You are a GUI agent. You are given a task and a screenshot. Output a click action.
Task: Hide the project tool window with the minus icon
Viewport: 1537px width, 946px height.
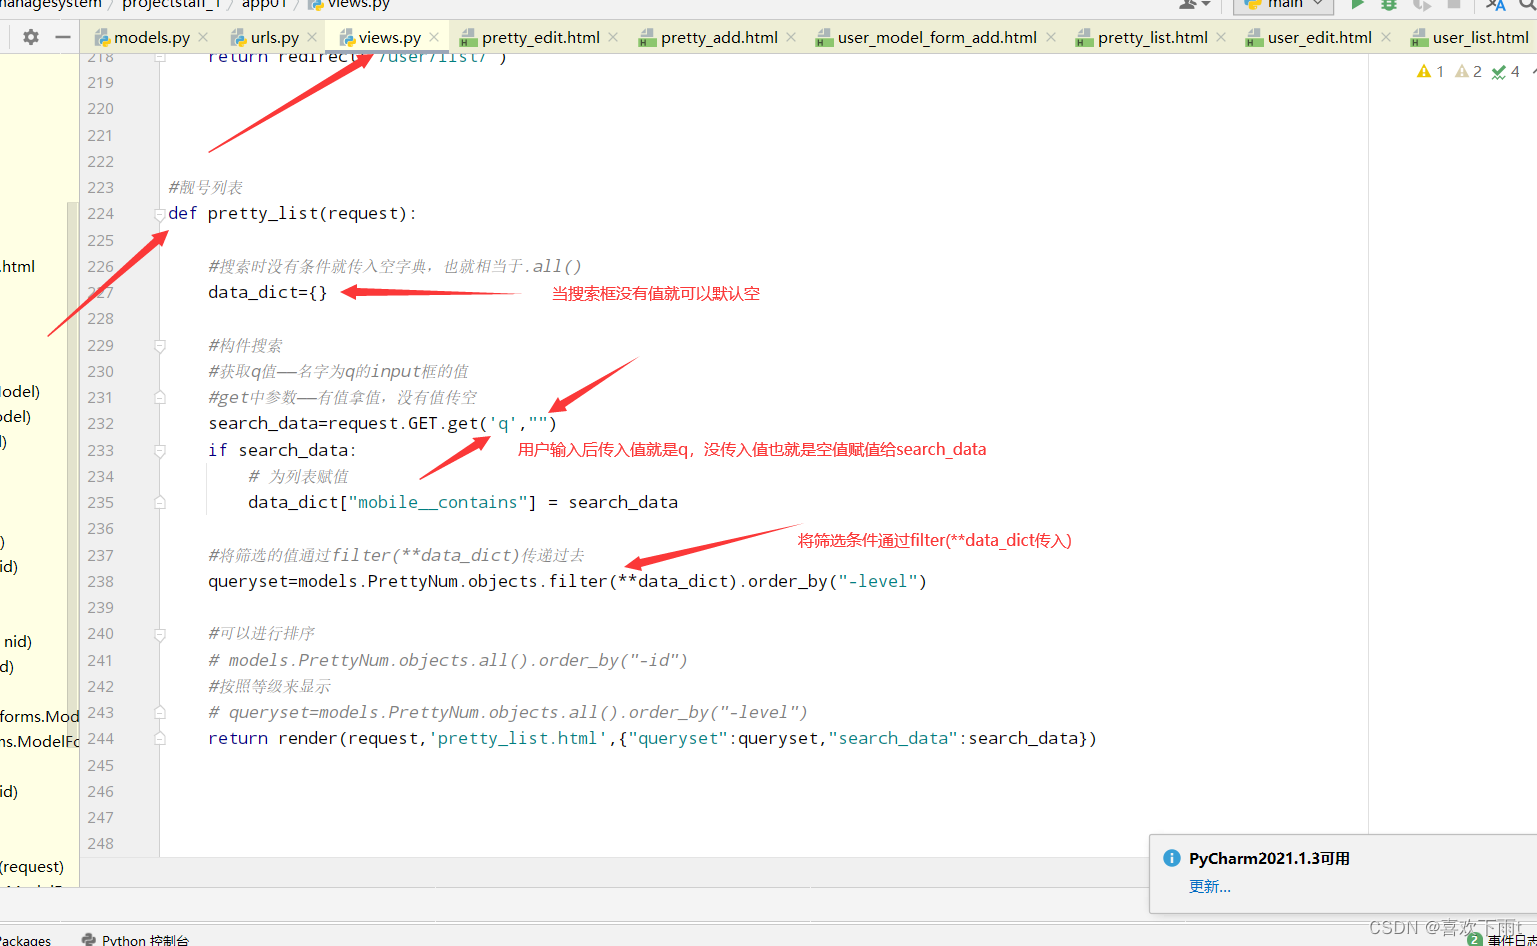[63, 37]
